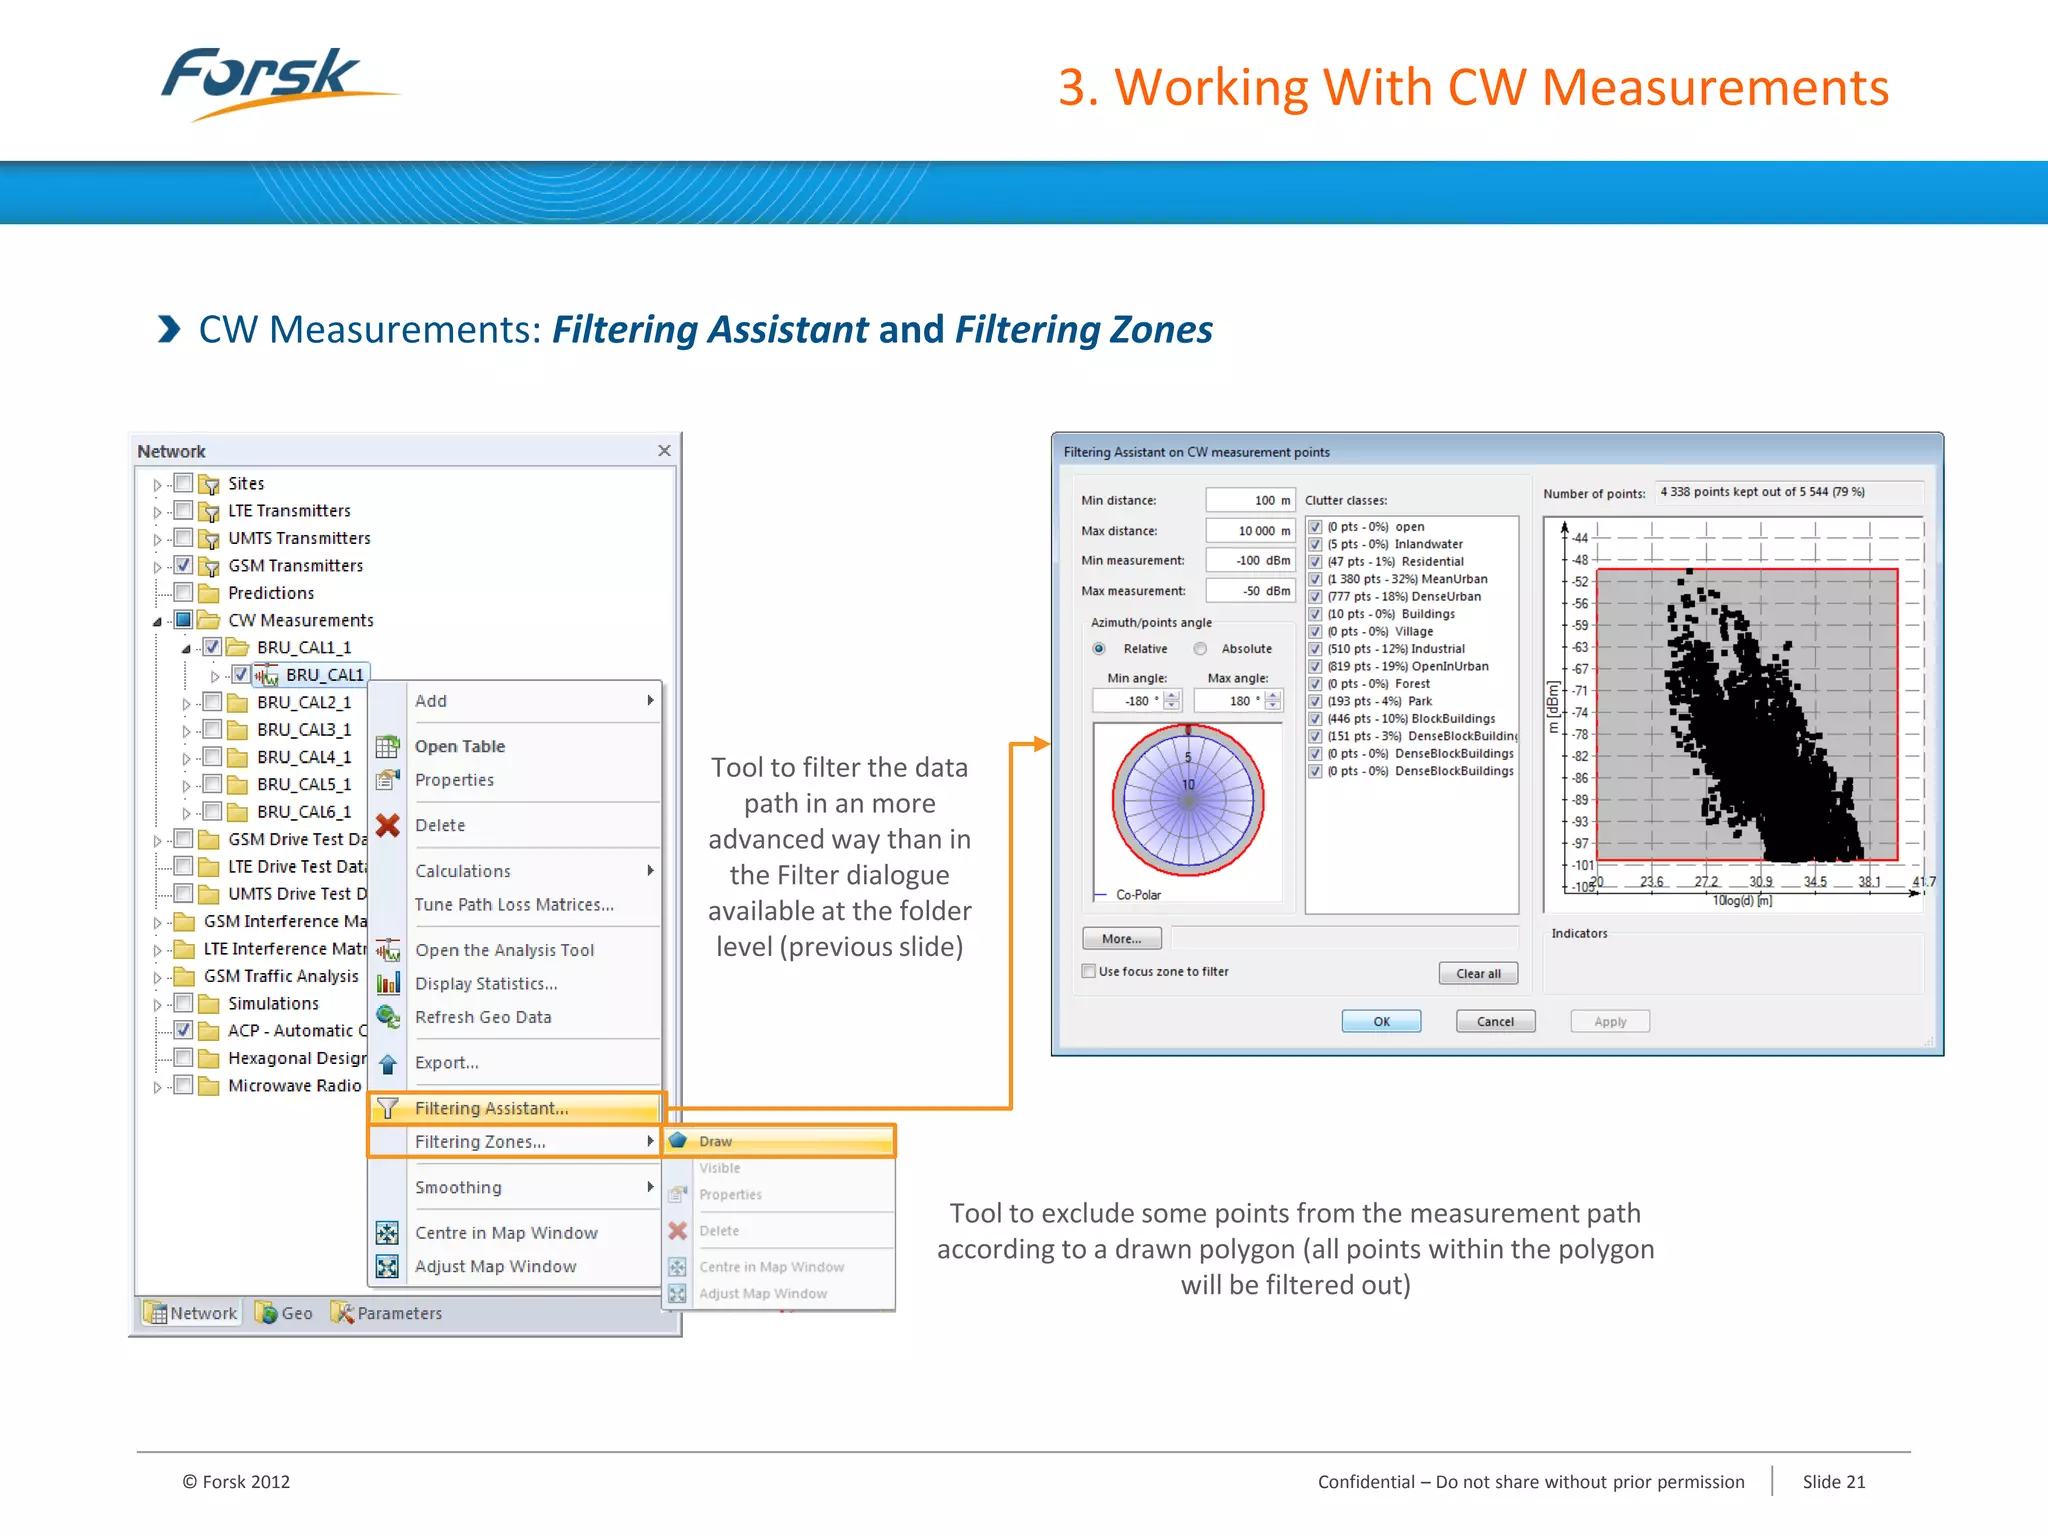Expand the GSM Interference Matrices node
This screenshot has width=2048, height=1536.
pos(157,923)
